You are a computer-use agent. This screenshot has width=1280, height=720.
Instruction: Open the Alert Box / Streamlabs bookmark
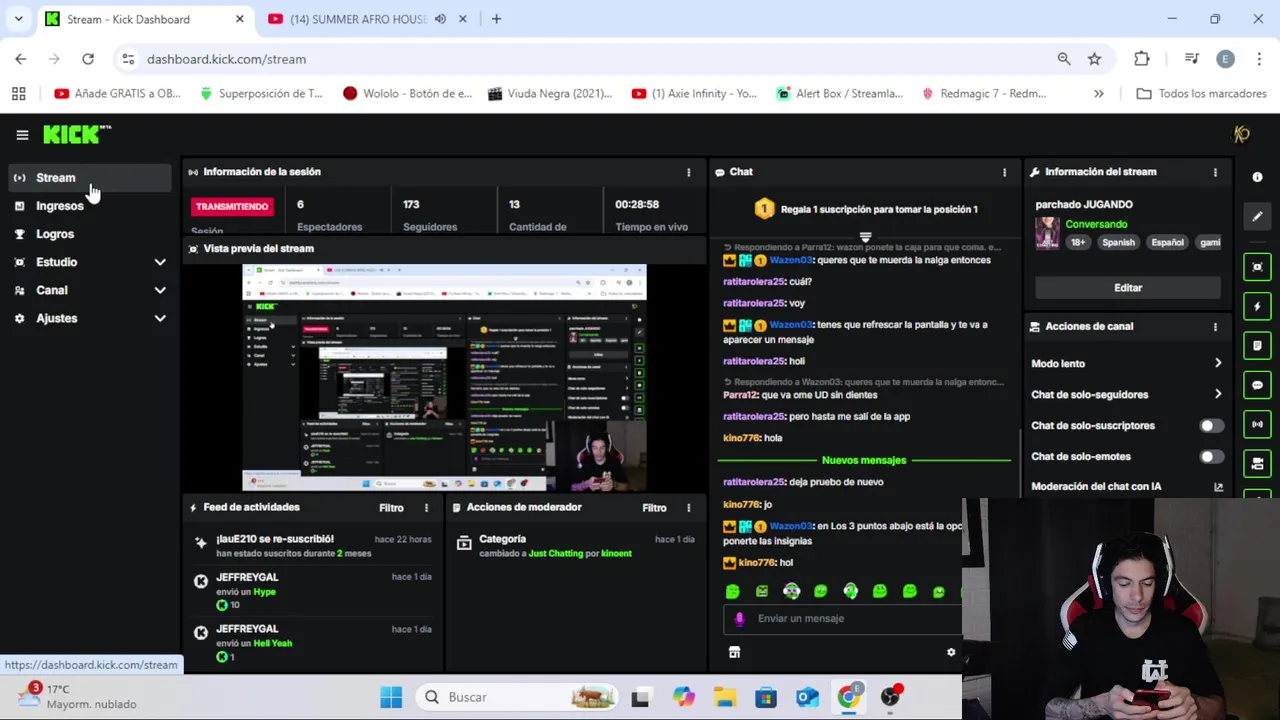(x=840, y=94)
